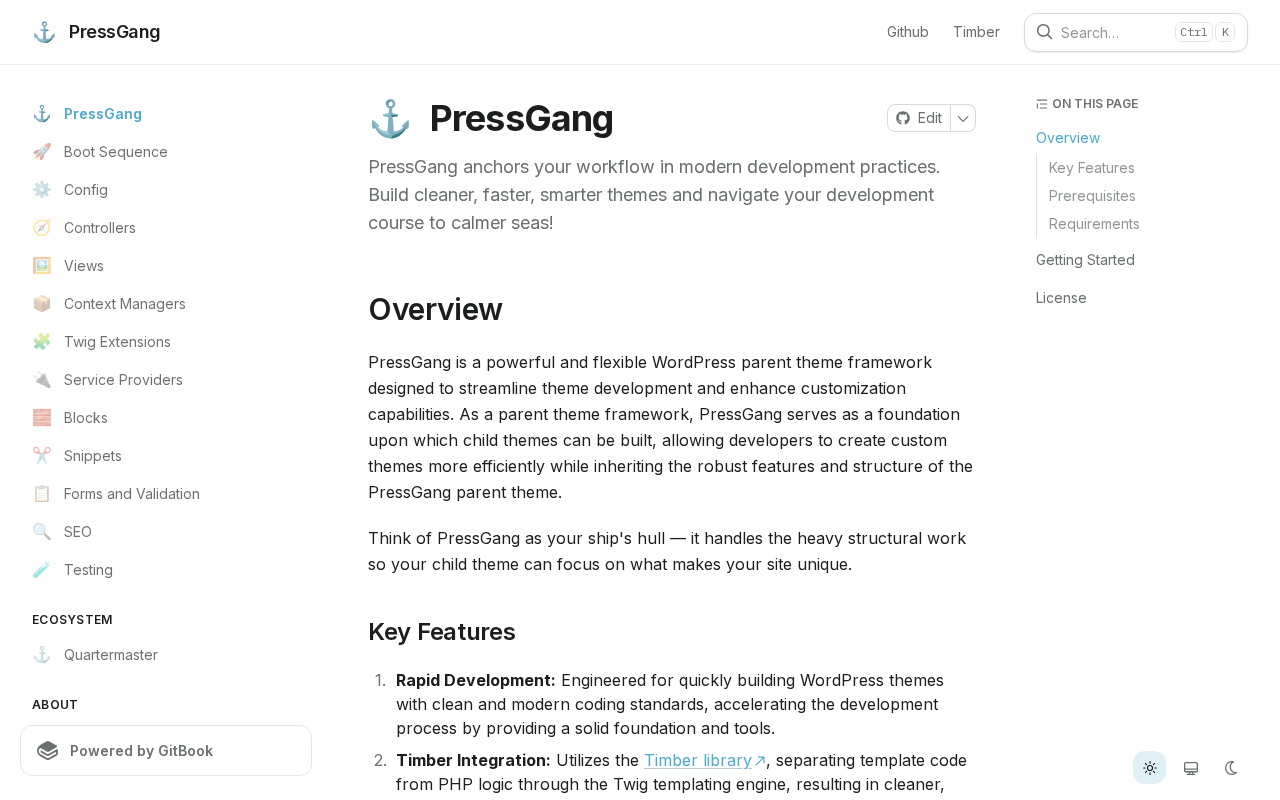Switch to system theme mode

click(x=1191, y=768)
